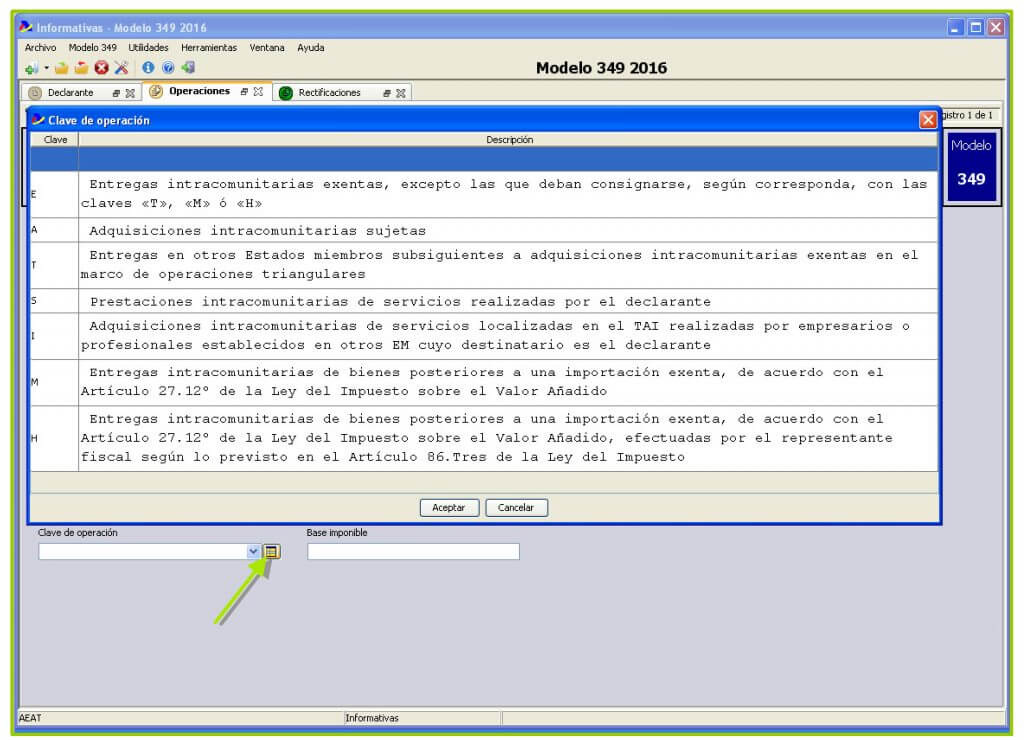Click the Cancelar button
The image size is (1024, 740).
(516, 507)
